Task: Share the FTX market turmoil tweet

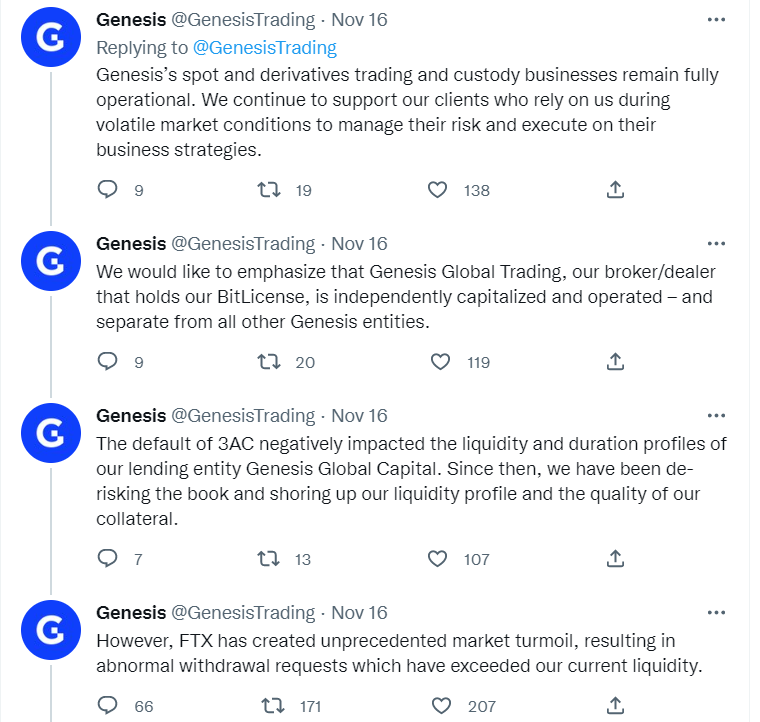Action: click(616, 706)
